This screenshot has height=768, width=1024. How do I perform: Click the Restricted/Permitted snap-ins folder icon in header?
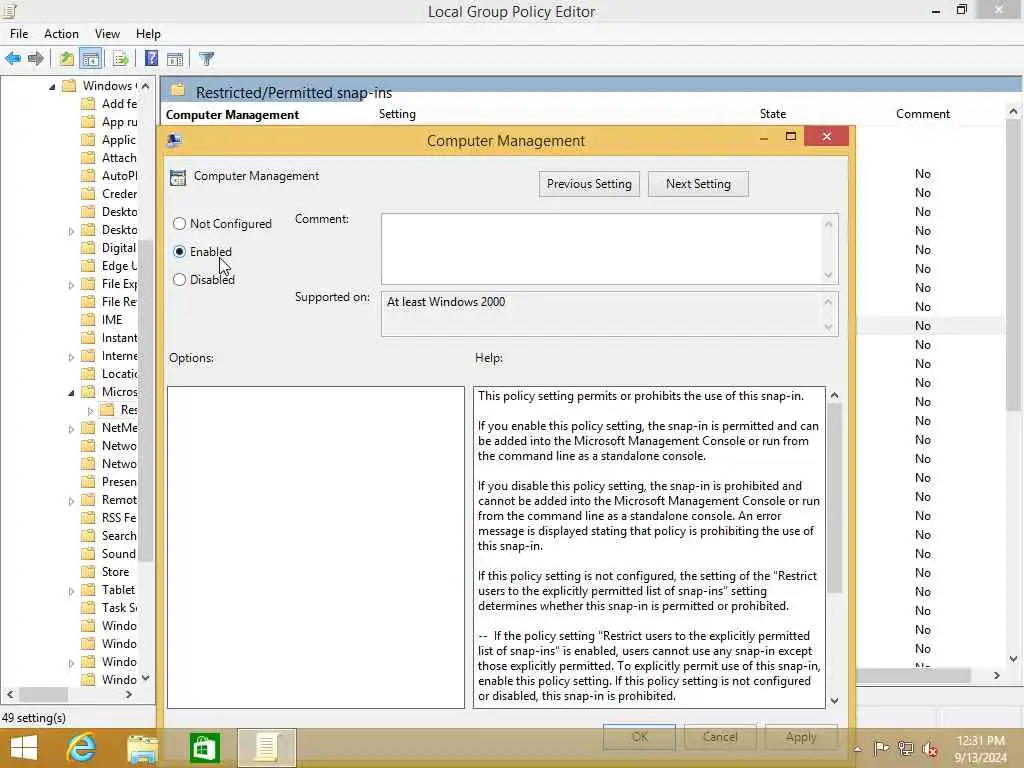point(178,91)
